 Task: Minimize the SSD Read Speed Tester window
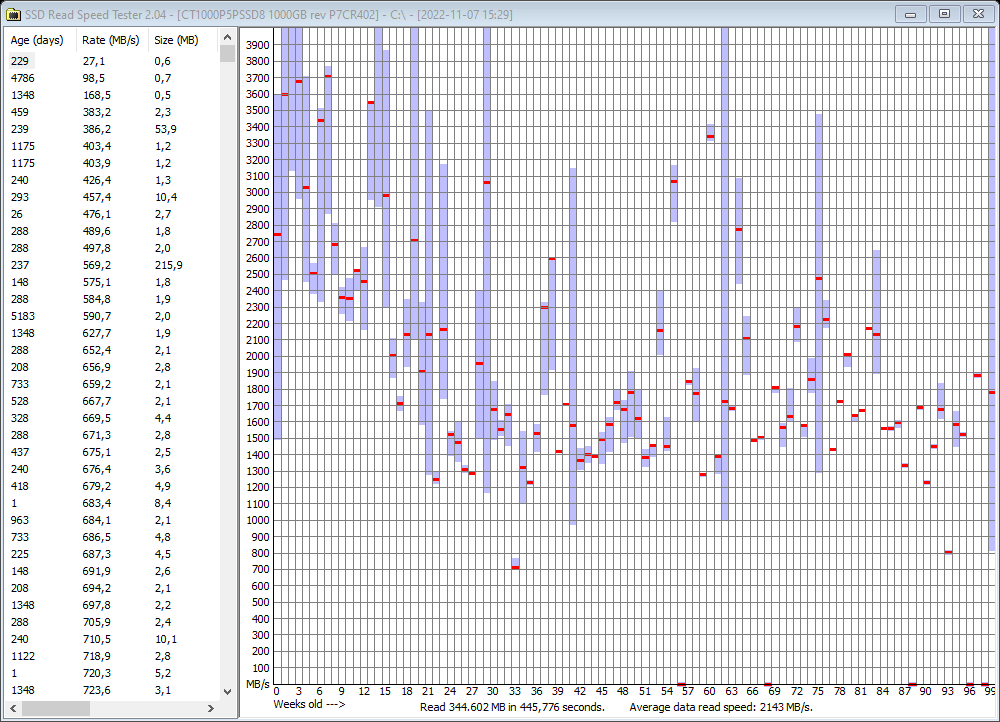pos(910,14)
